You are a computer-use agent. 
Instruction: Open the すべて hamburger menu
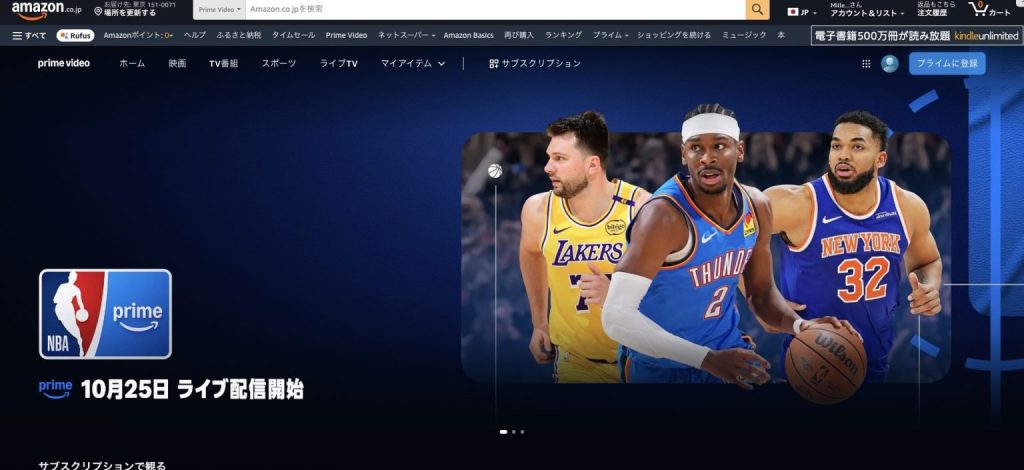[29, 35]
